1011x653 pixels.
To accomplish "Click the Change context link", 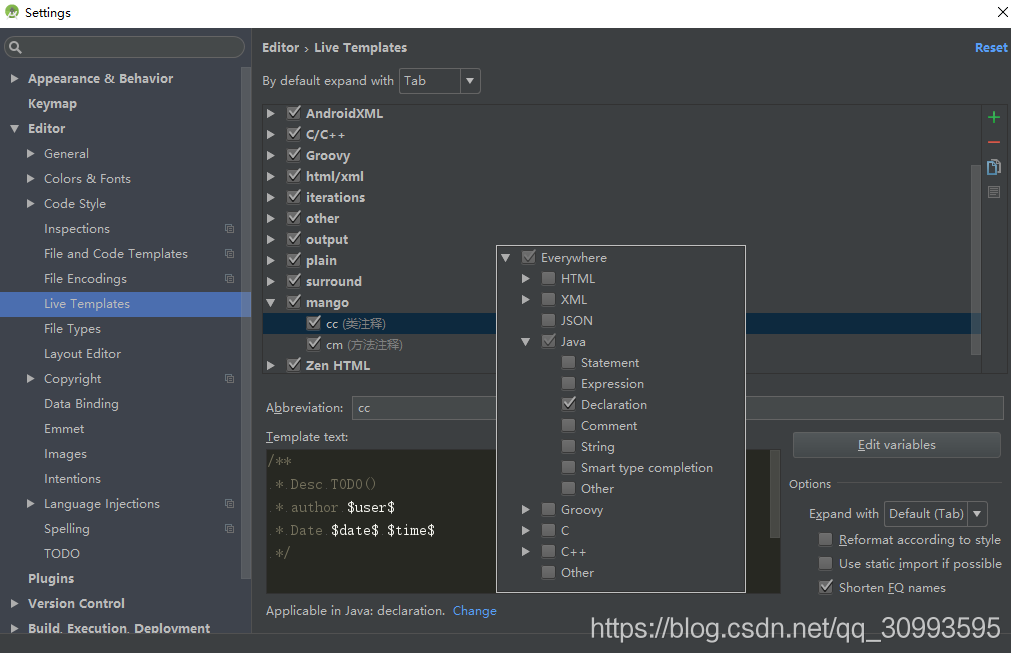I will [x=475, y=610].
